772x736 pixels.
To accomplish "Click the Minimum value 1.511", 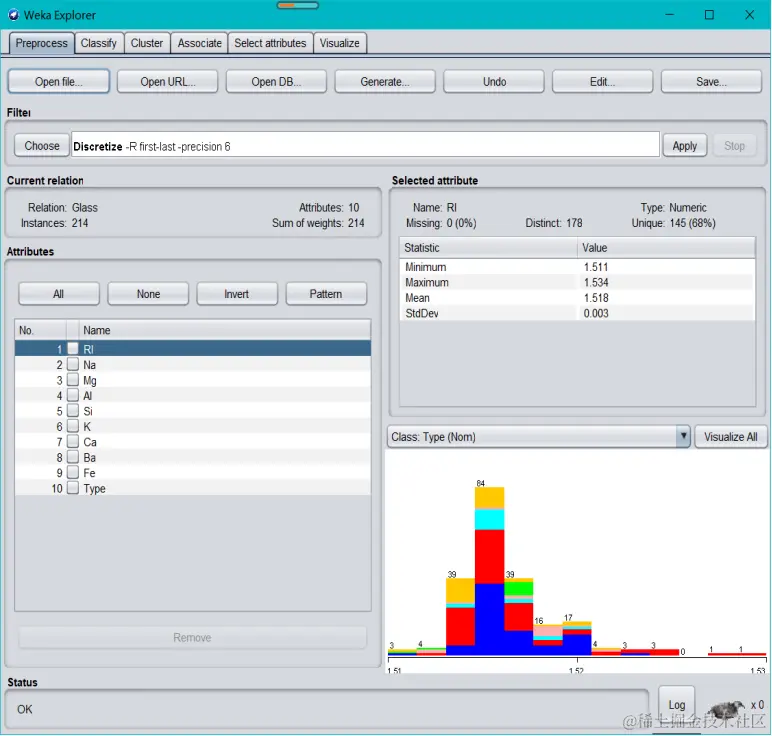I will 596,267.
